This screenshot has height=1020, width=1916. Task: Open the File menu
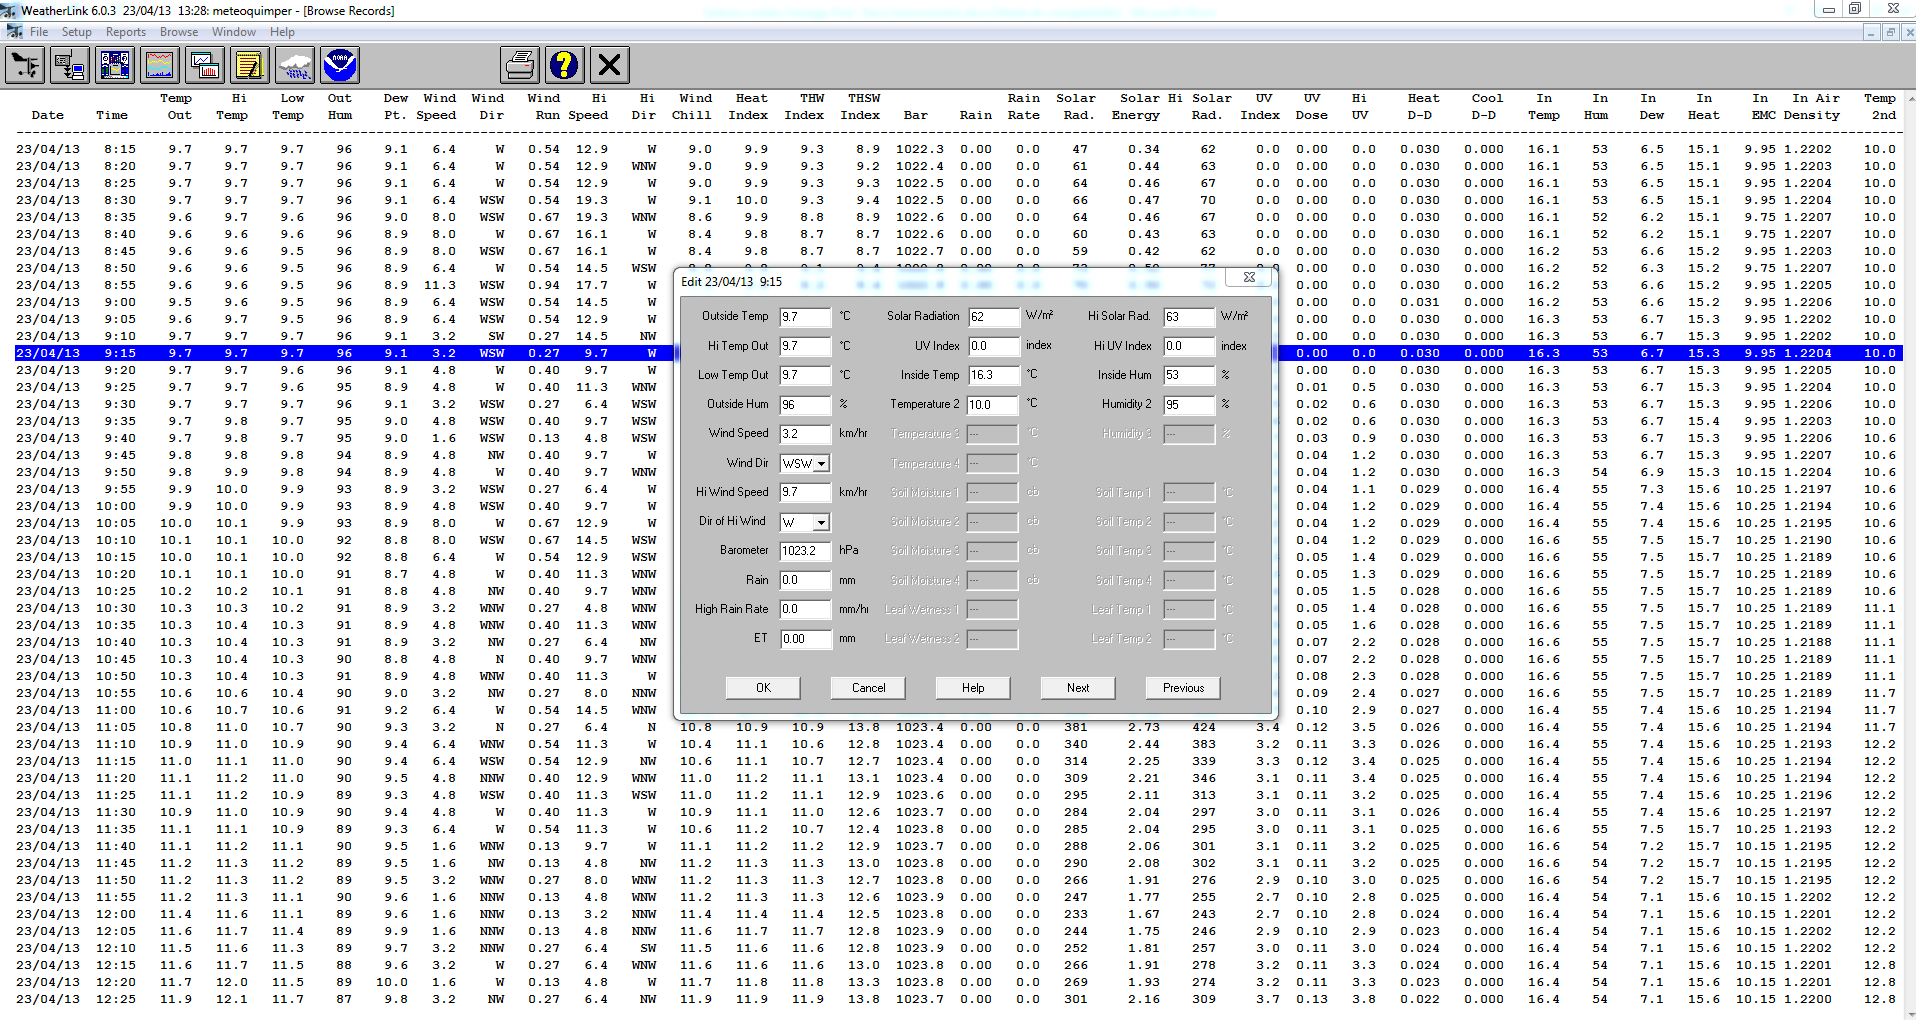coord(39,32)
